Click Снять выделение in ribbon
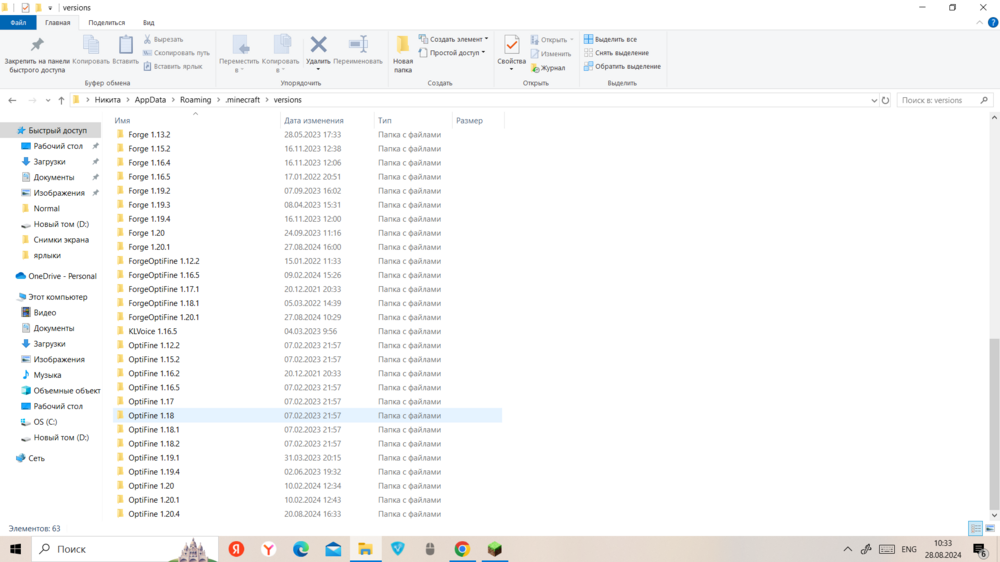 pos(616,53)
